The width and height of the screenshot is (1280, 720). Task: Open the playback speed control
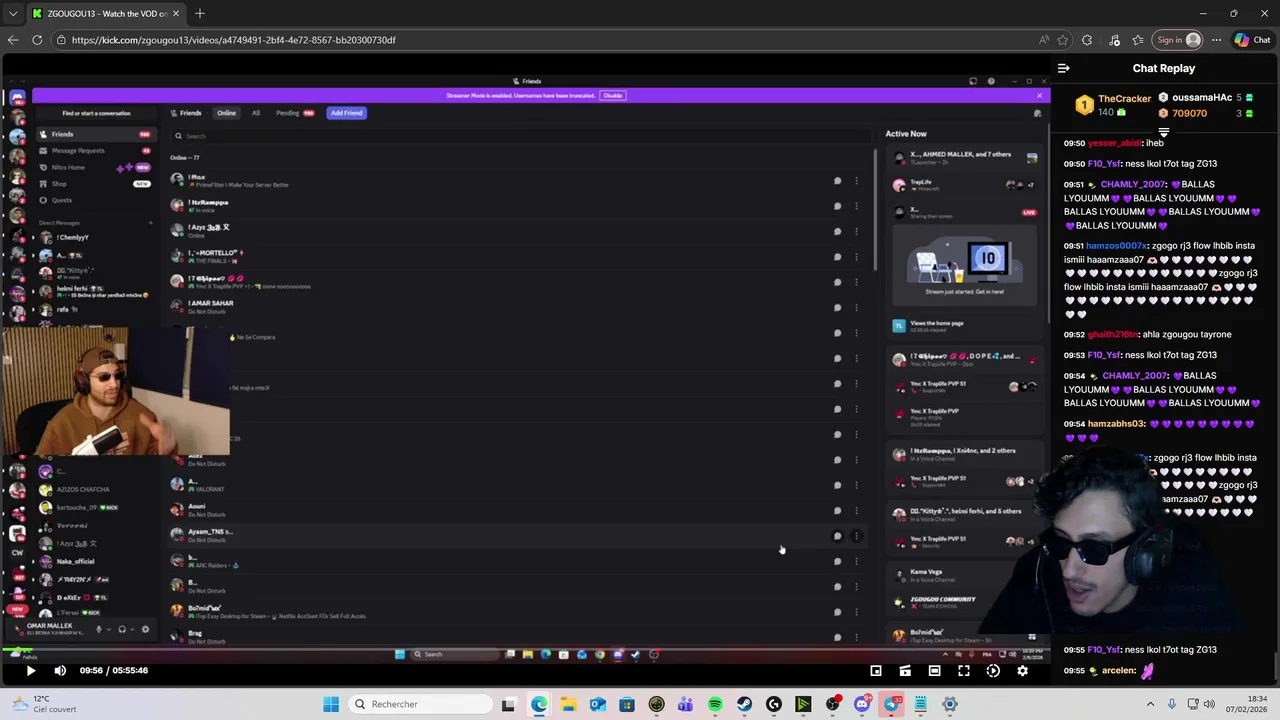click(993, 671)
